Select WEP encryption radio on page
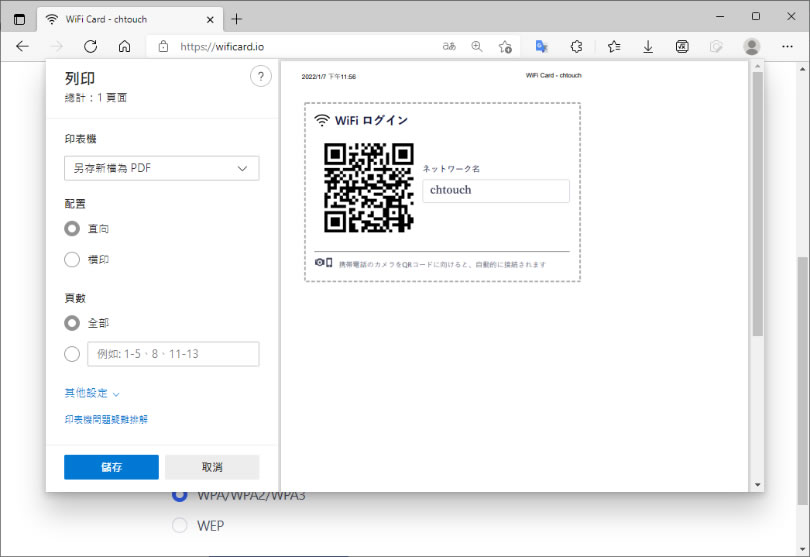This screenshot has height=557, width=810. click(179, 525)
